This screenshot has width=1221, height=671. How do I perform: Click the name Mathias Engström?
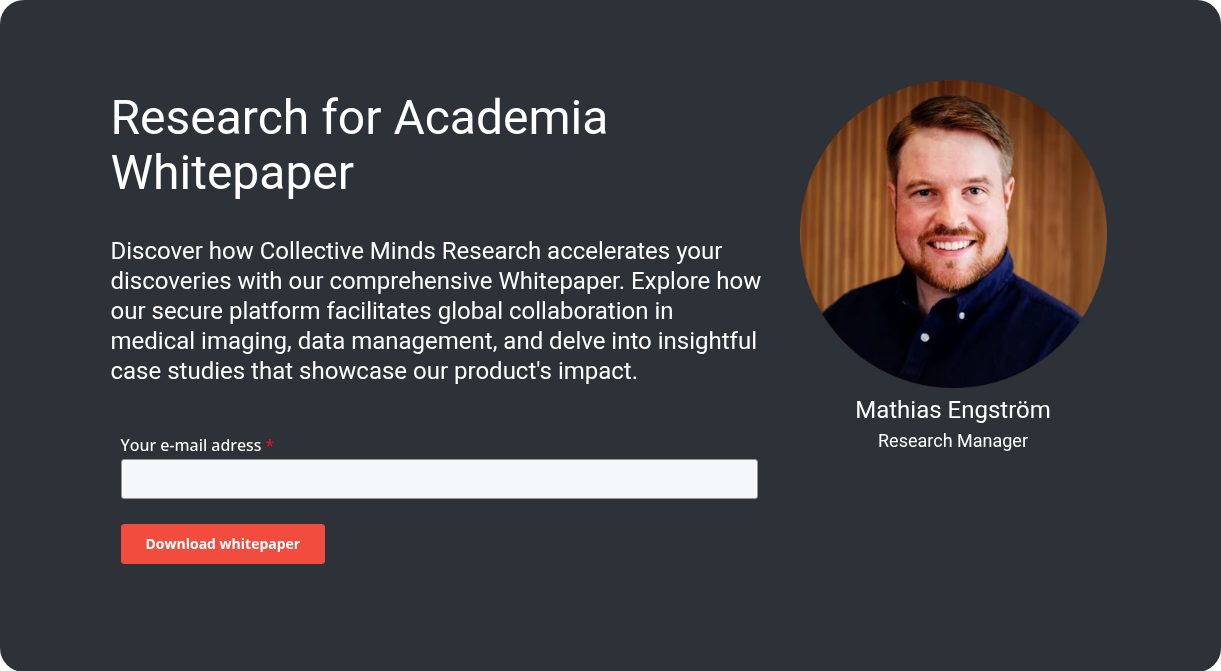(x=953, y=410)
